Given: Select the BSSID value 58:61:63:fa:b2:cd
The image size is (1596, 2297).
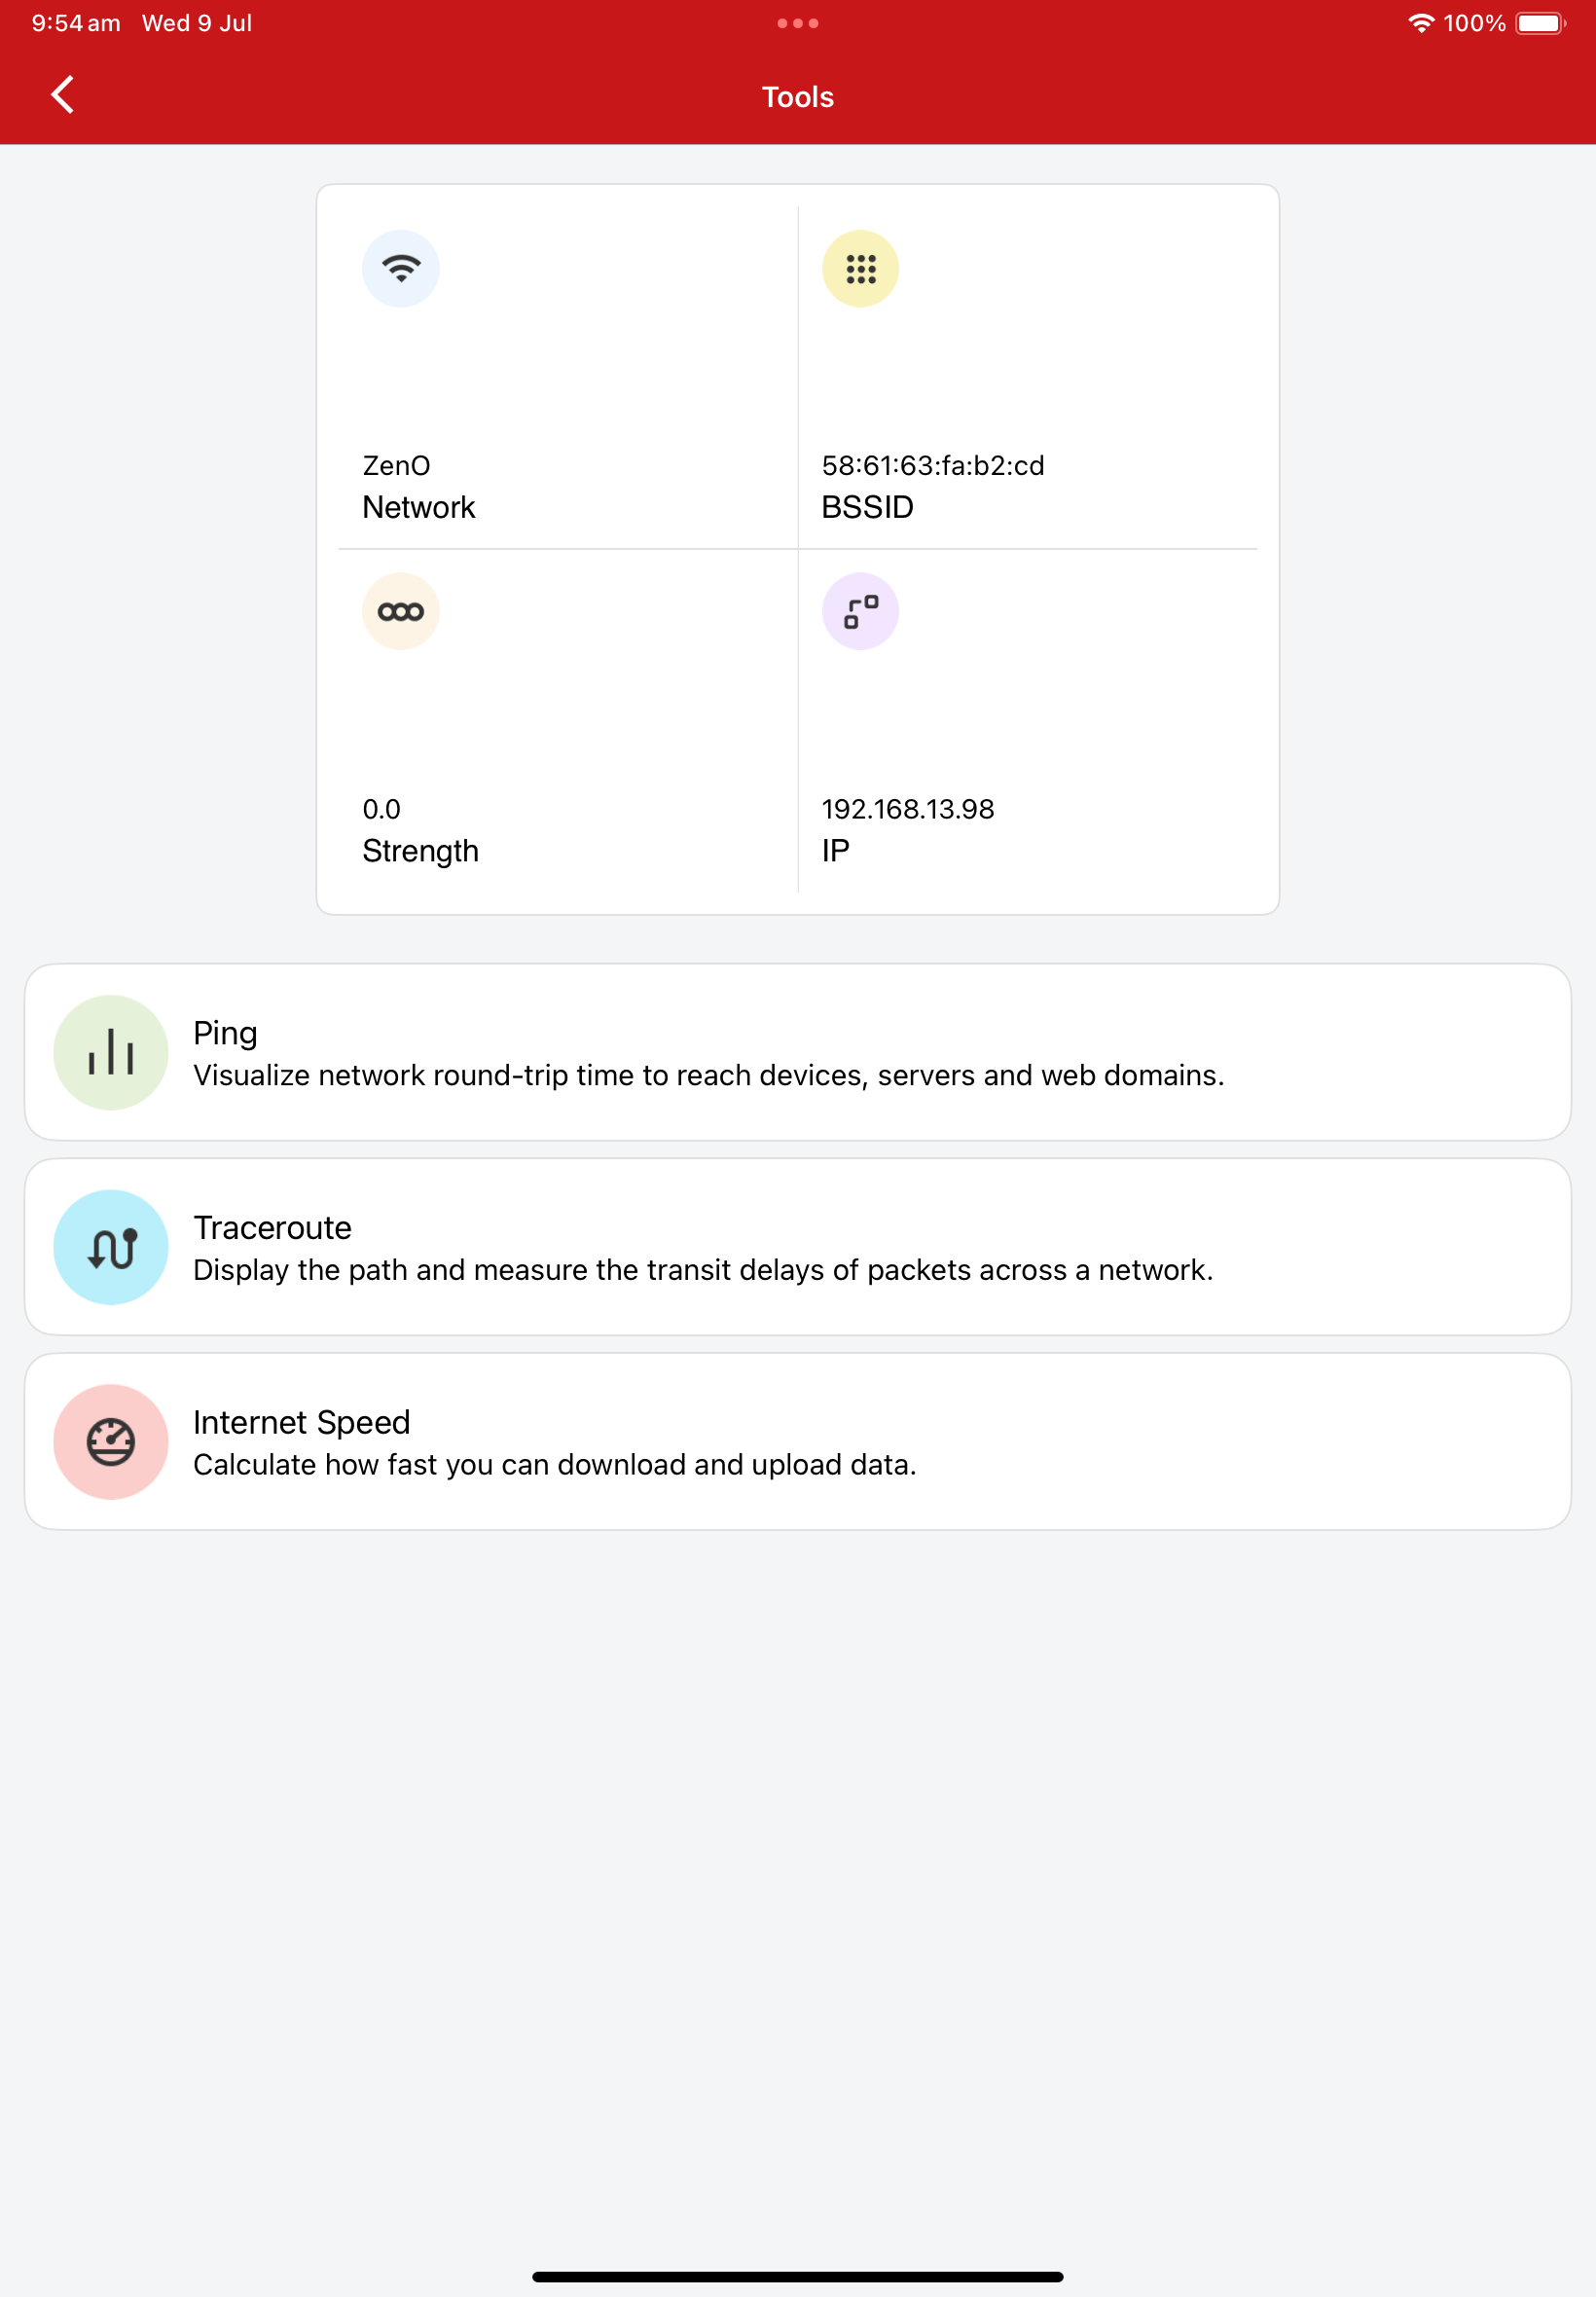Looking at the screenshot, I should [933, 465].
